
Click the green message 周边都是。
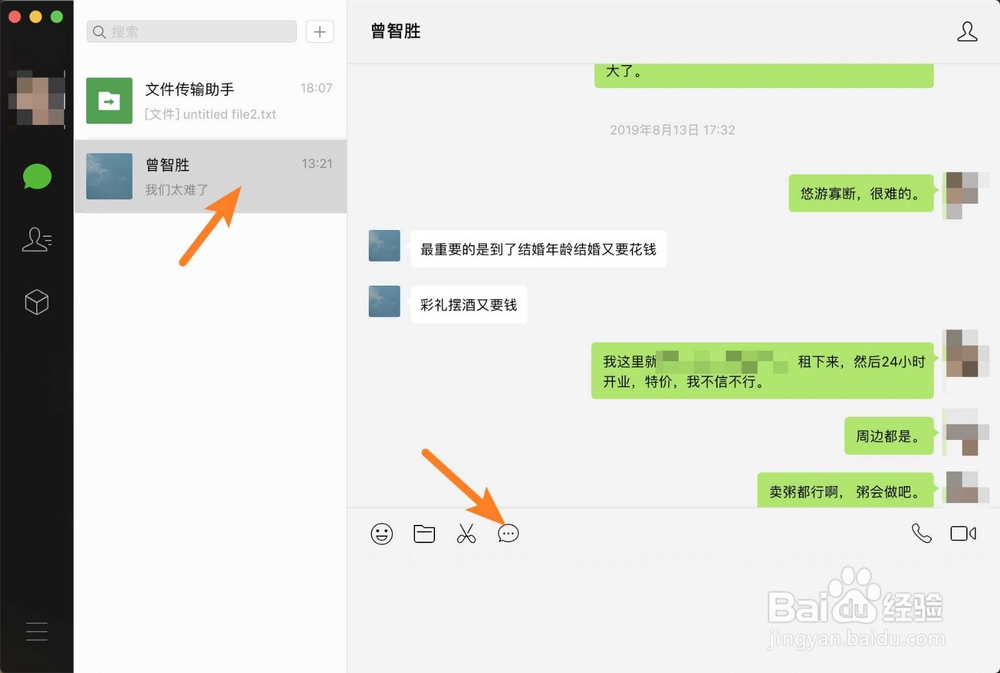(888, 436)
